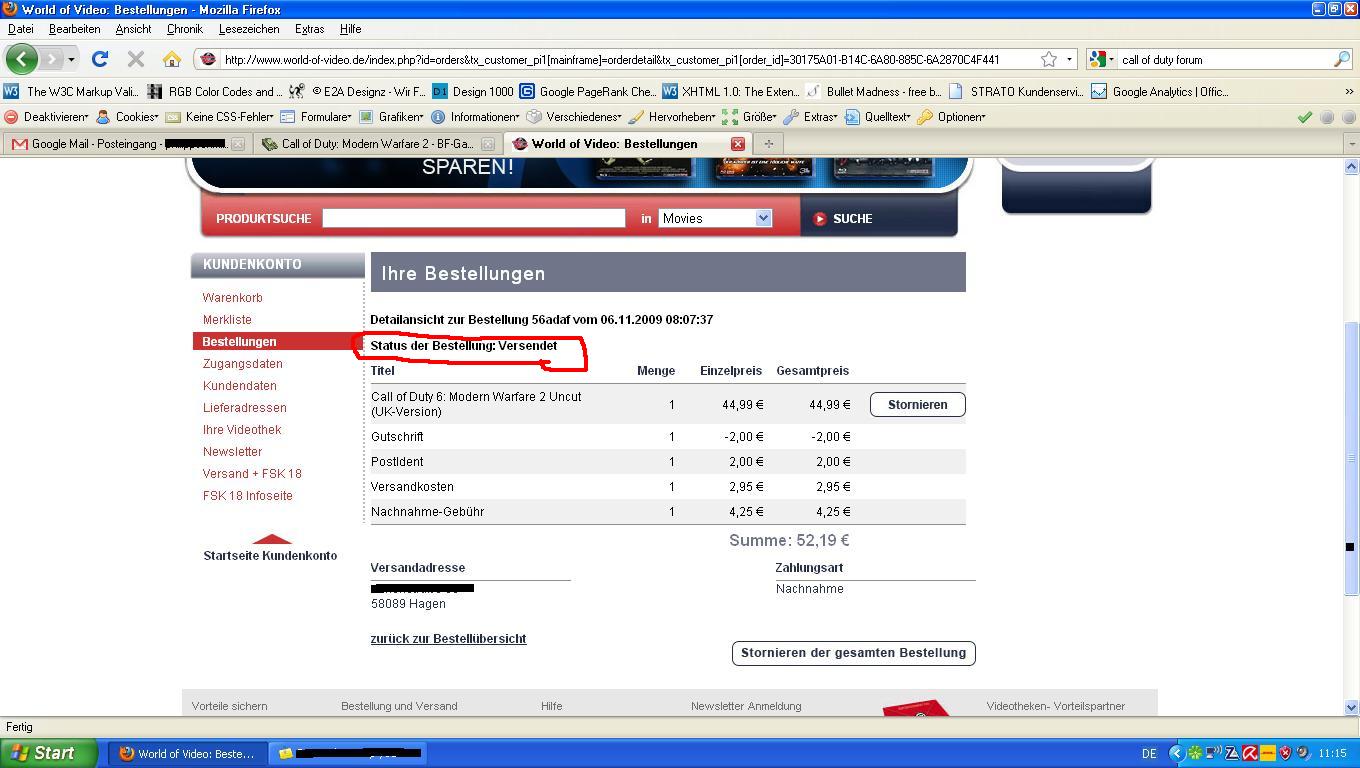
Task: Open the Kundendaten link
Action: click(239, 386)
